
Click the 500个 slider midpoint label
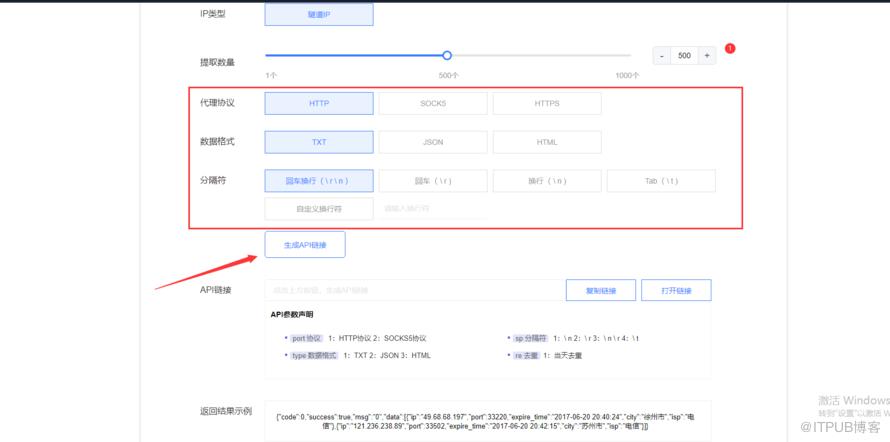point(448,75)
